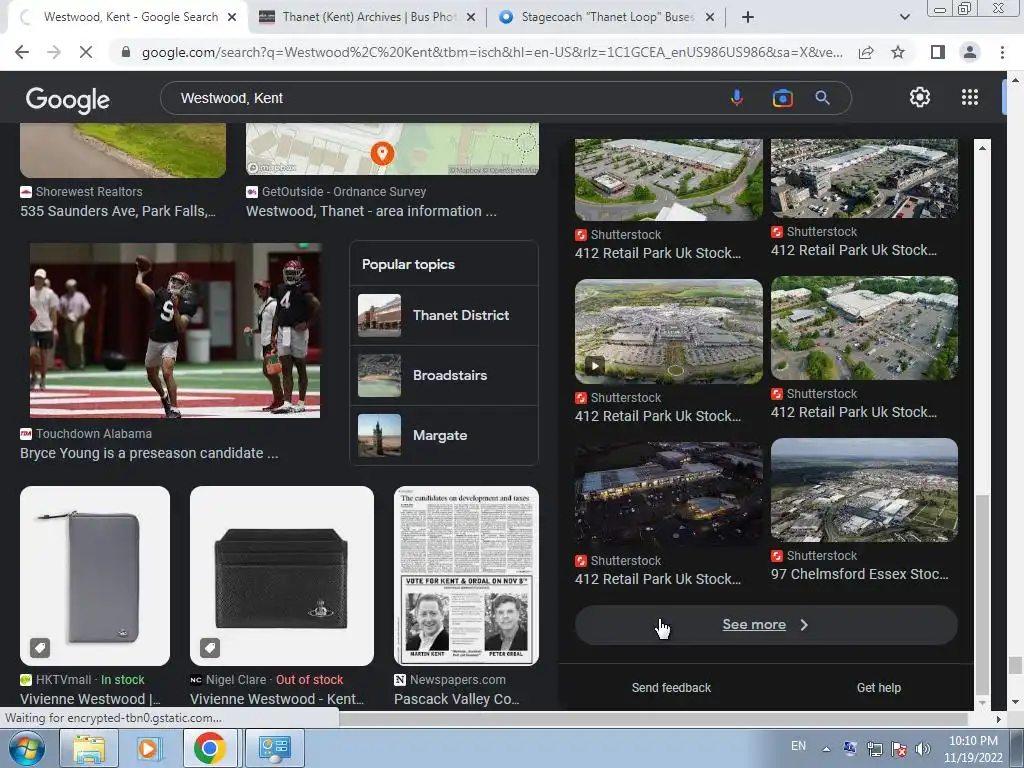Click the horizontal scrollbar right arrow
The width and height of the screenshot is (1024, 768).
[x=998, y=719]
